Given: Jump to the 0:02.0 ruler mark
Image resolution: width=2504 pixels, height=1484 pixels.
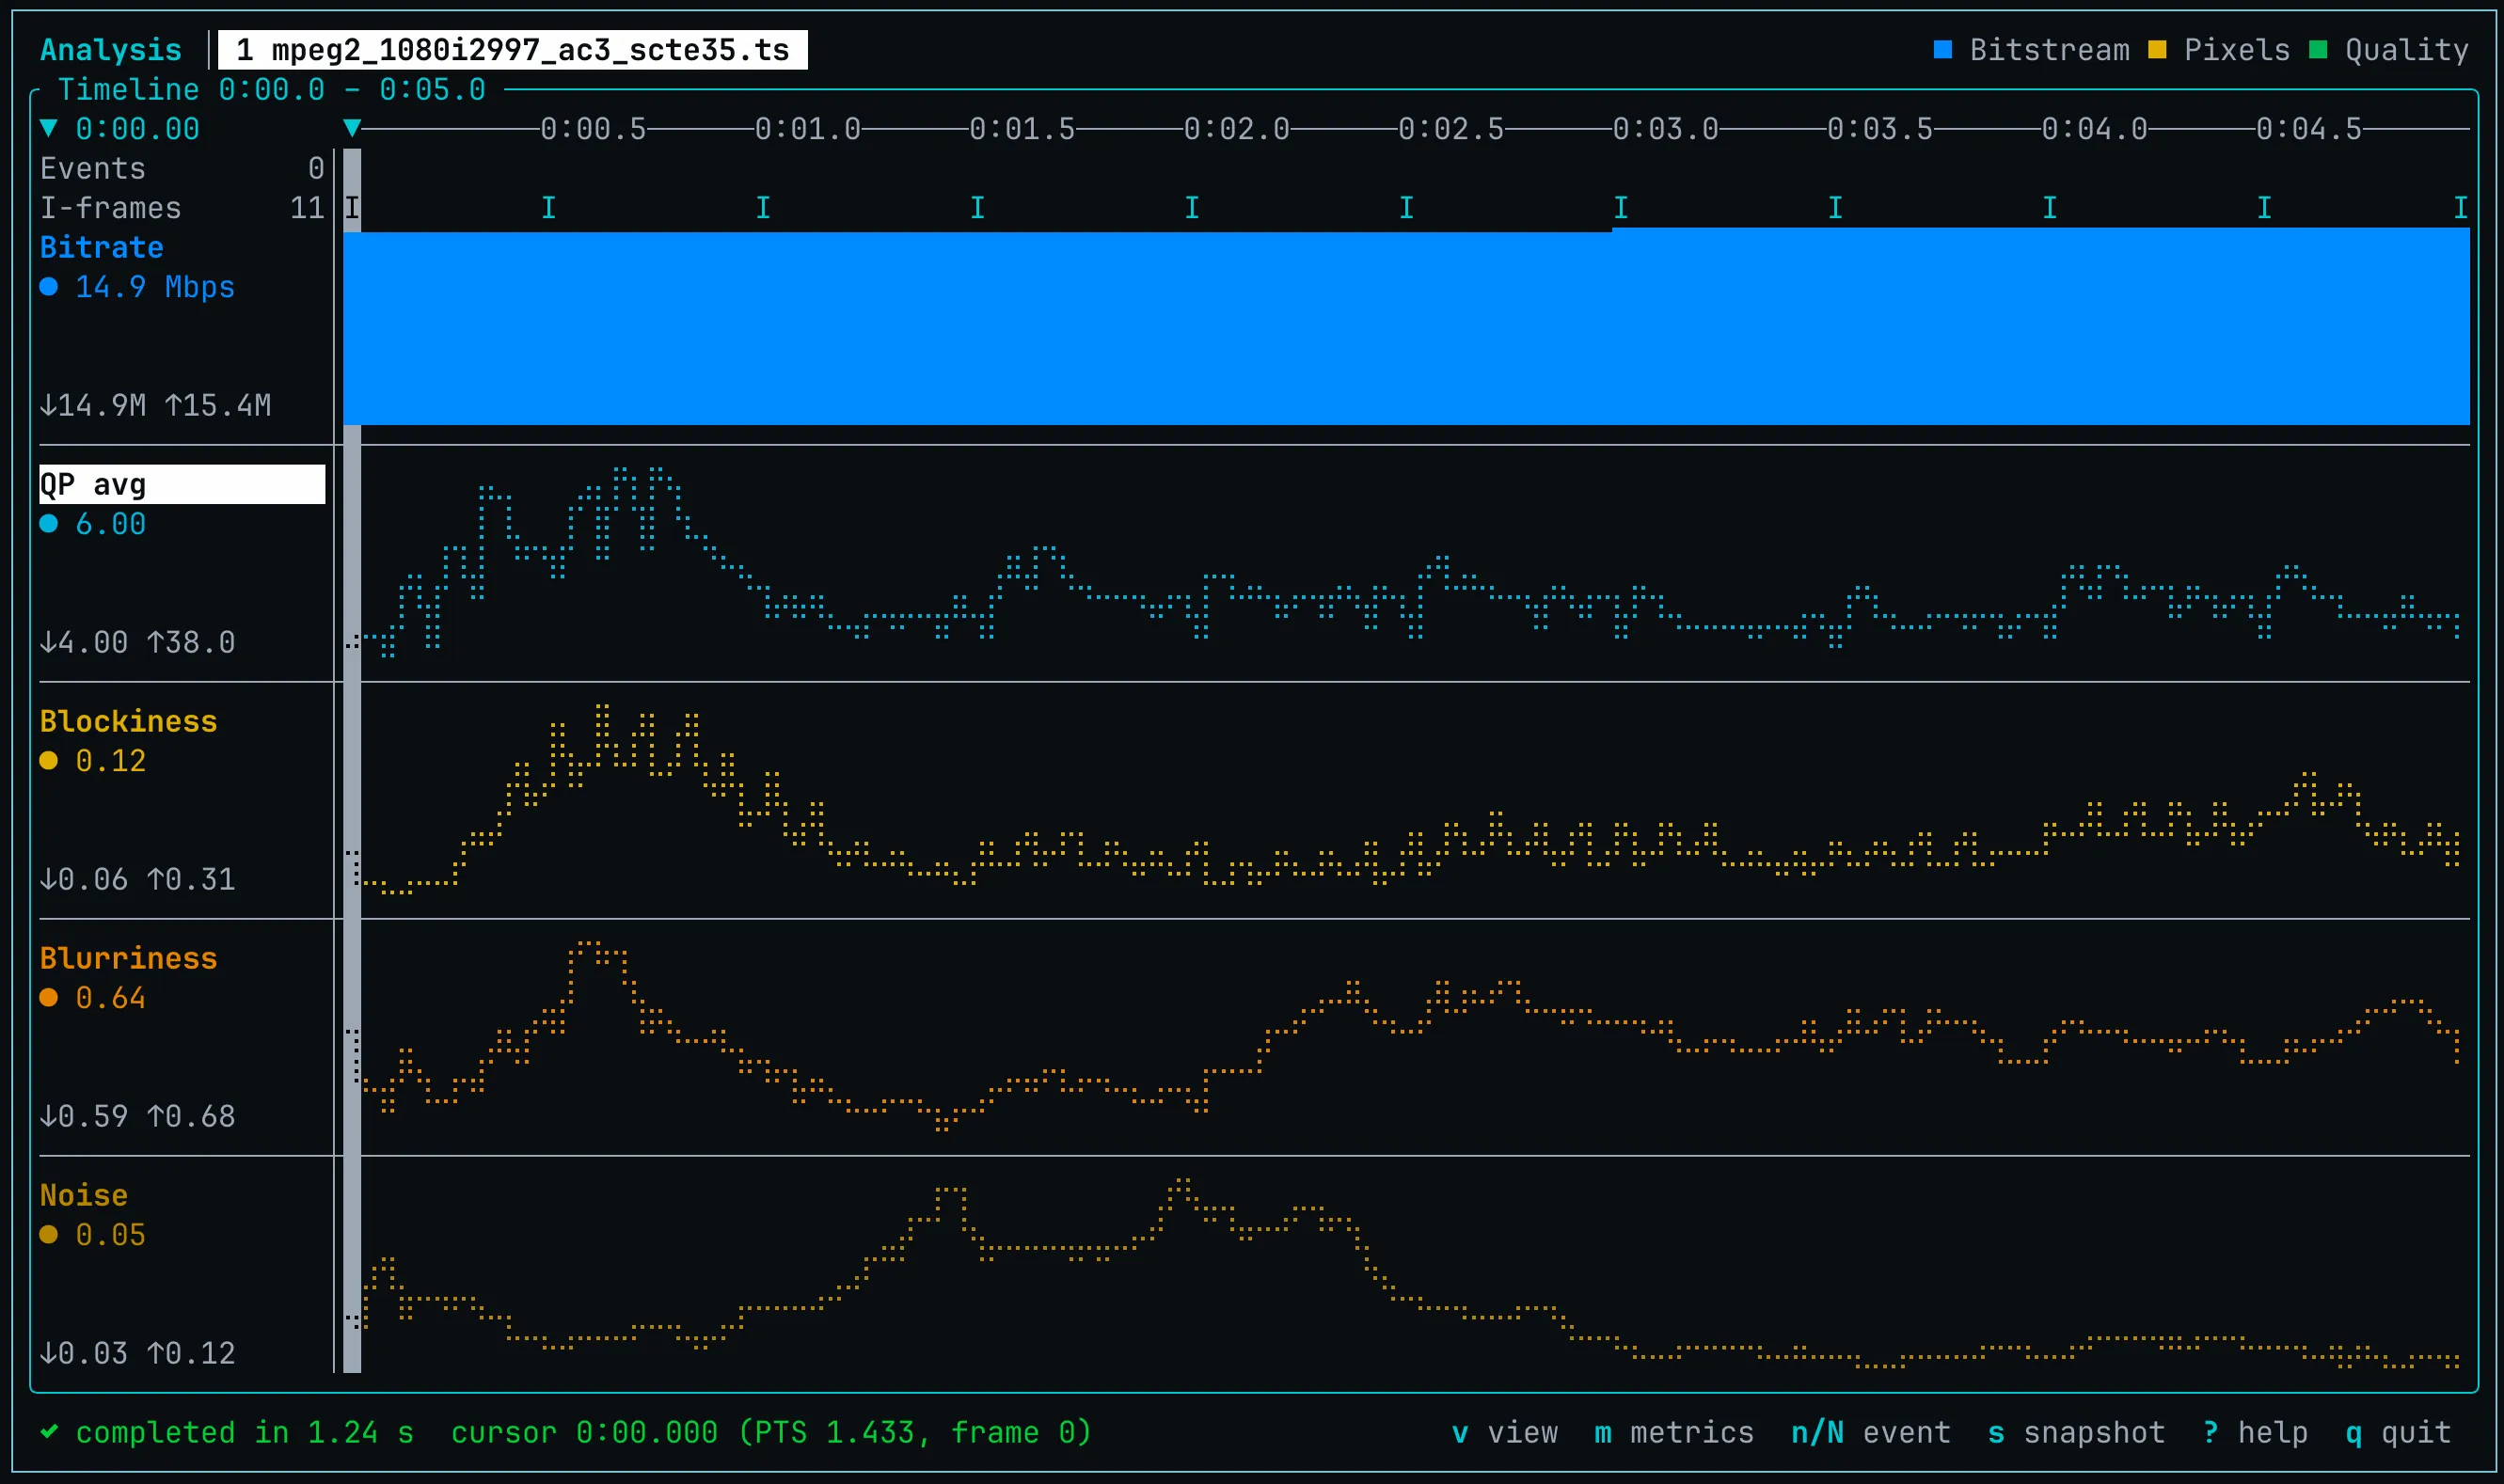Looking at the screenshot, I should [1237, 129].
